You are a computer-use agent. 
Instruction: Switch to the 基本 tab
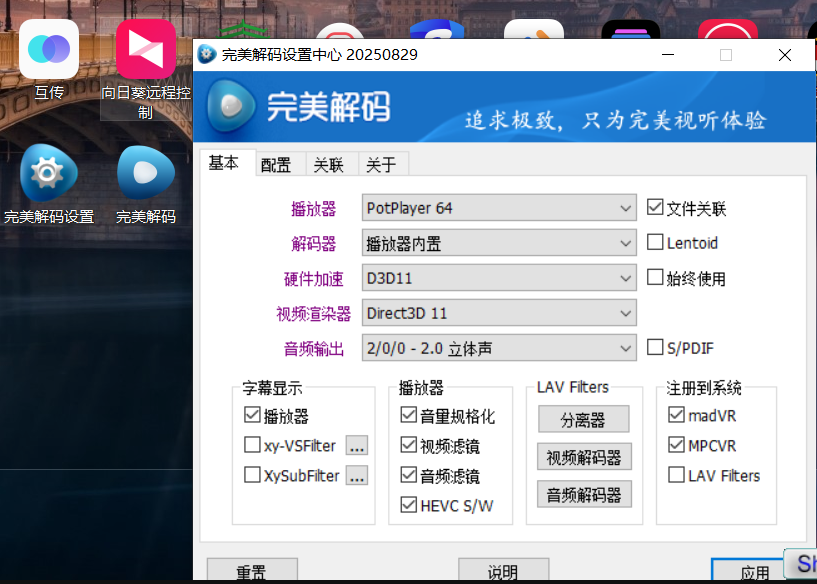click(x=225, y=163)
